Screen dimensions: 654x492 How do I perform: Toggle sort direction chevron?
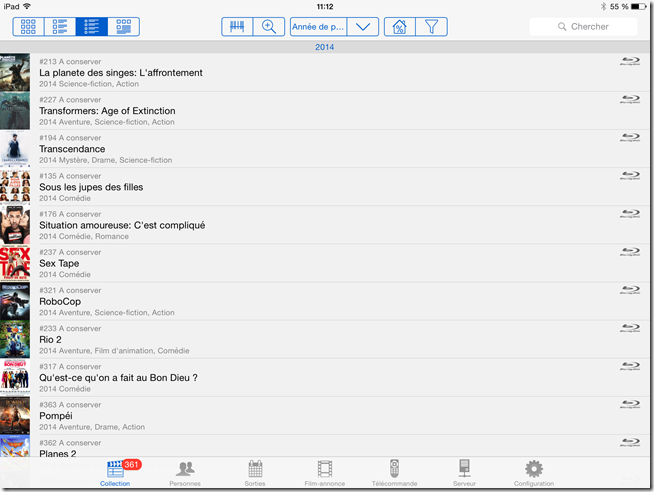click(x=363, y=27)
